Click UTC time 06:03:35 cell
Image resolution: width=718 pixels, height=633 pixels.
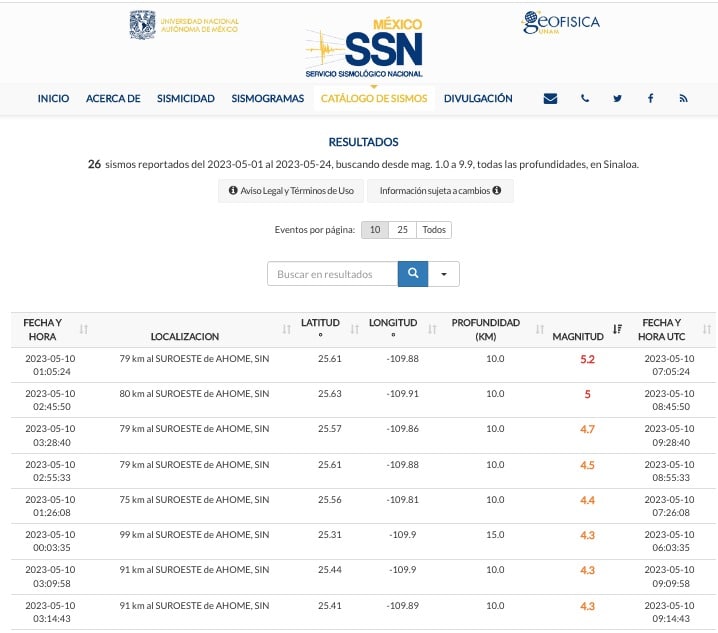(x=669, y=541)
